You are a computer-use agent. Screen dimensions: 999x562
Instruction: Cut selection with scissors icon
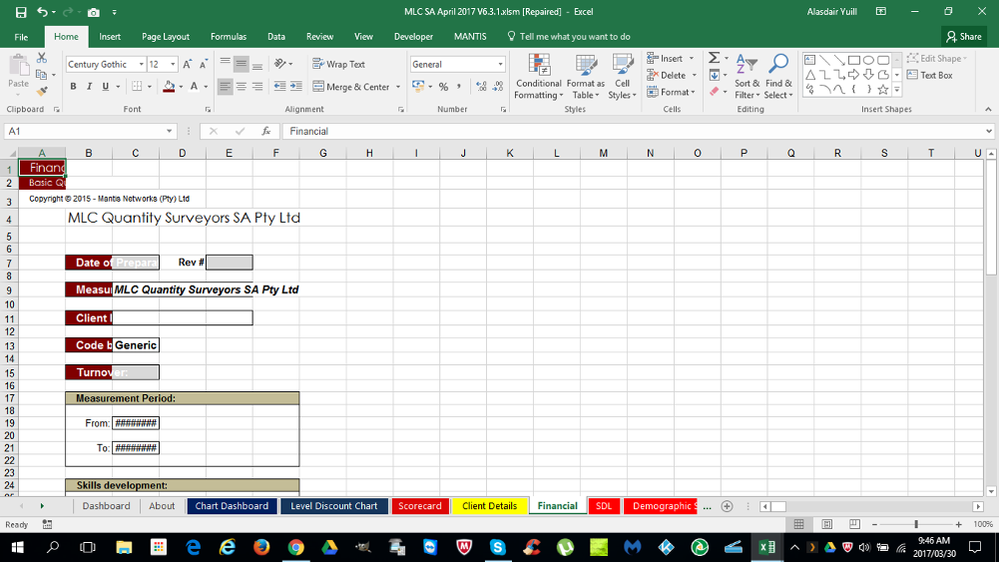41,58
